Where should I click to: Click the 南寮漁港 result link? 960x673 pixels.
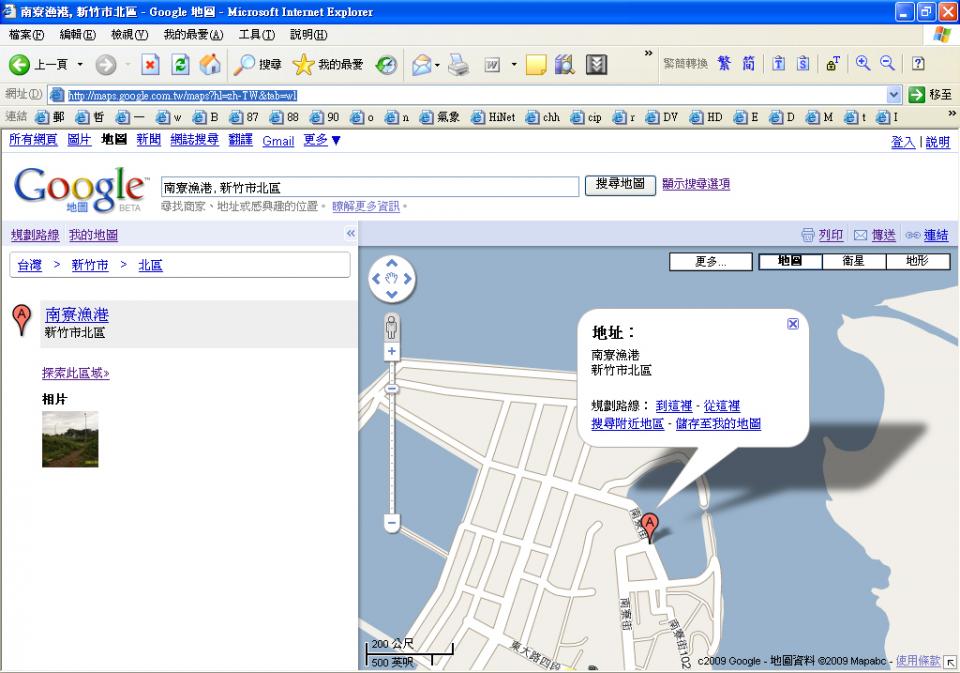(x=77, y=315)
